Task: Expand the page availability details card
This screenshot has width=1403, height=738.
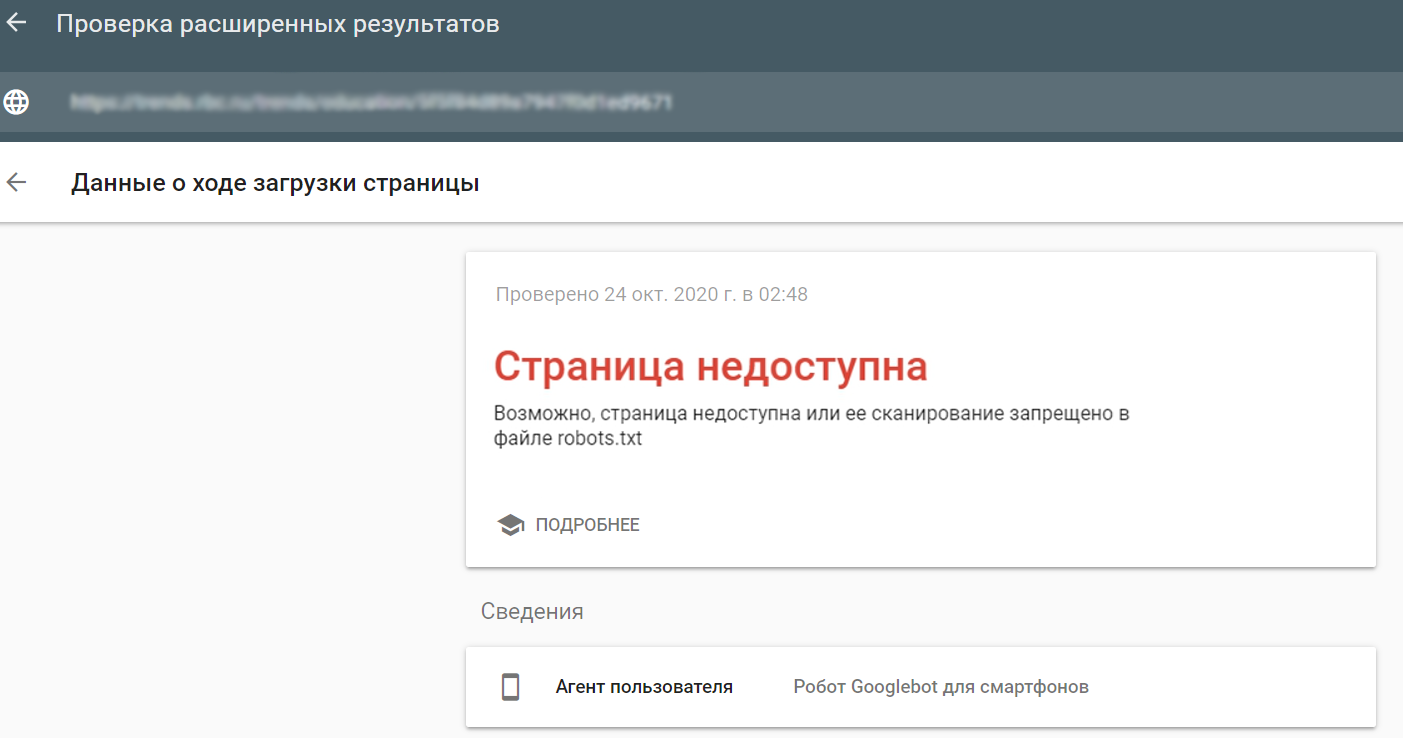Action: coord(920,410)
